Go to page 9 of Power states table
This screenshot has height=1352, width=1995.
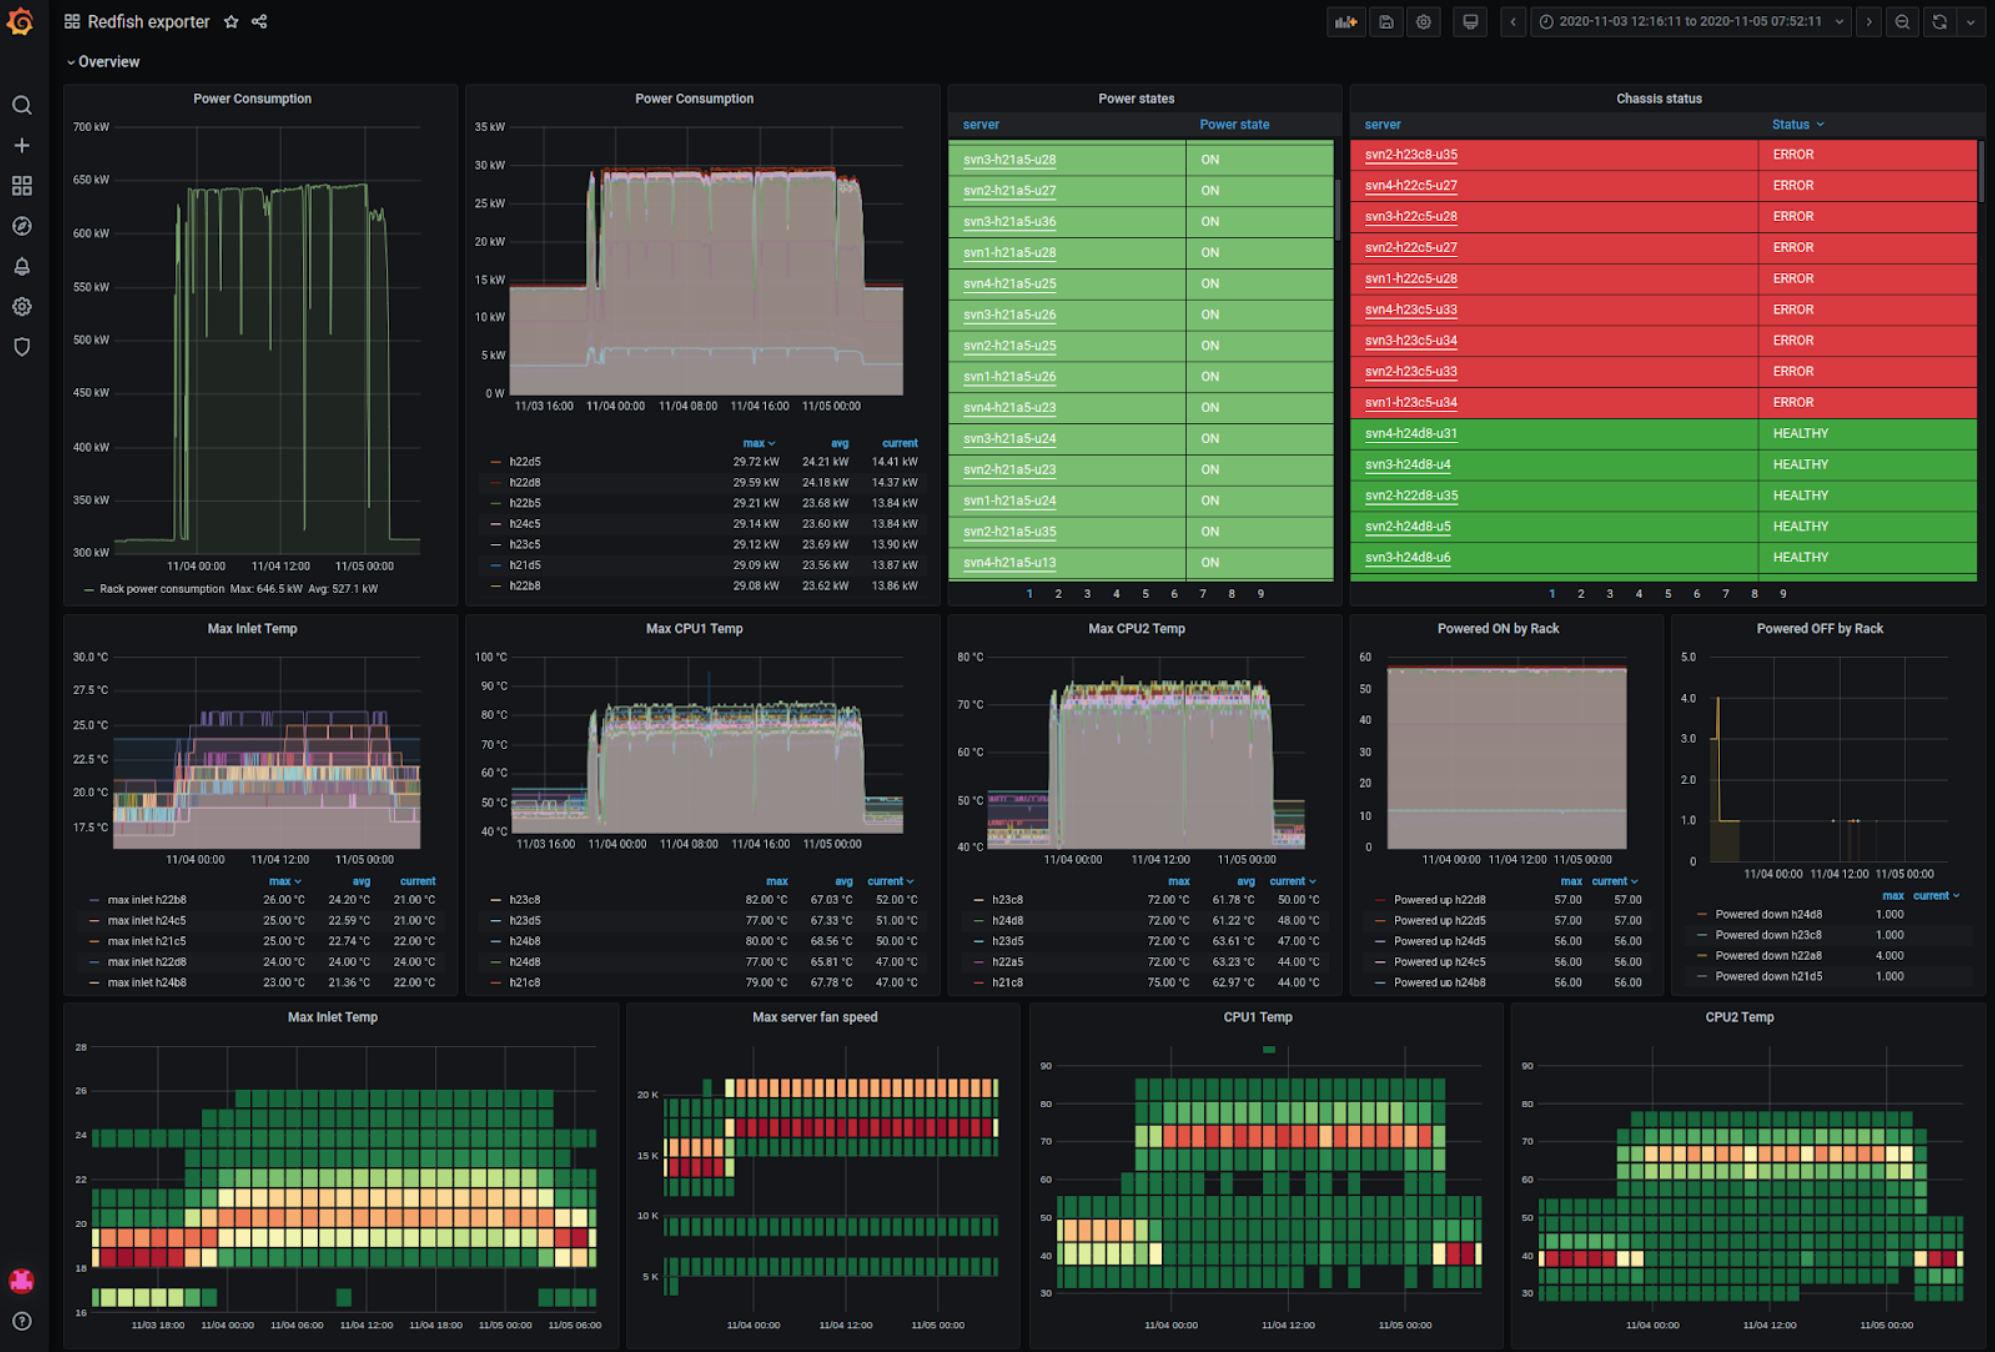pos(1261,594)
